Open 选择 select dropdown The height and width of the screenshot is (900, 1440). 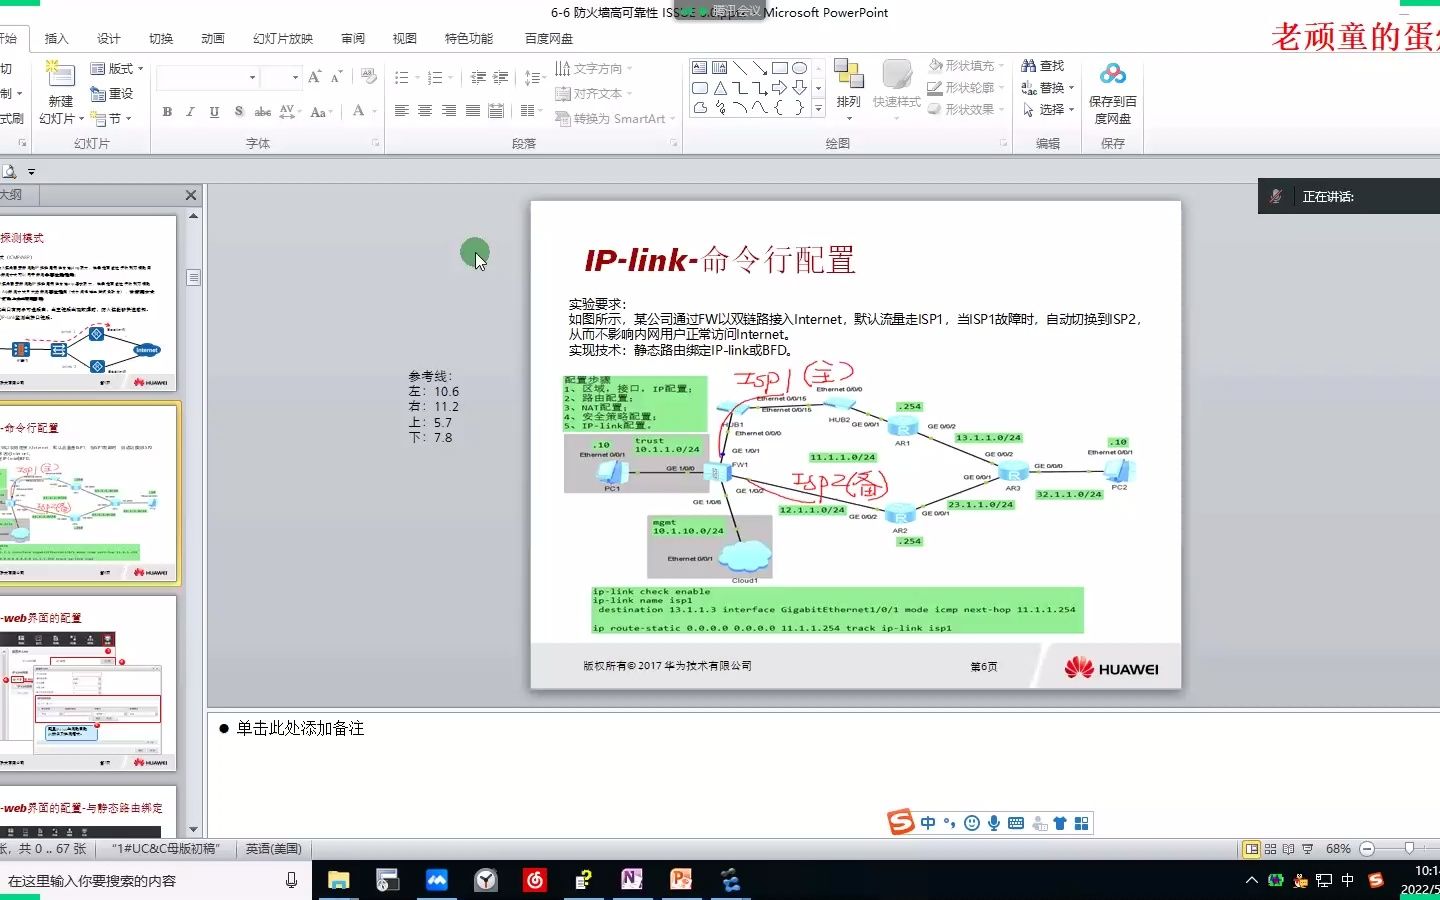point(1047,110)
